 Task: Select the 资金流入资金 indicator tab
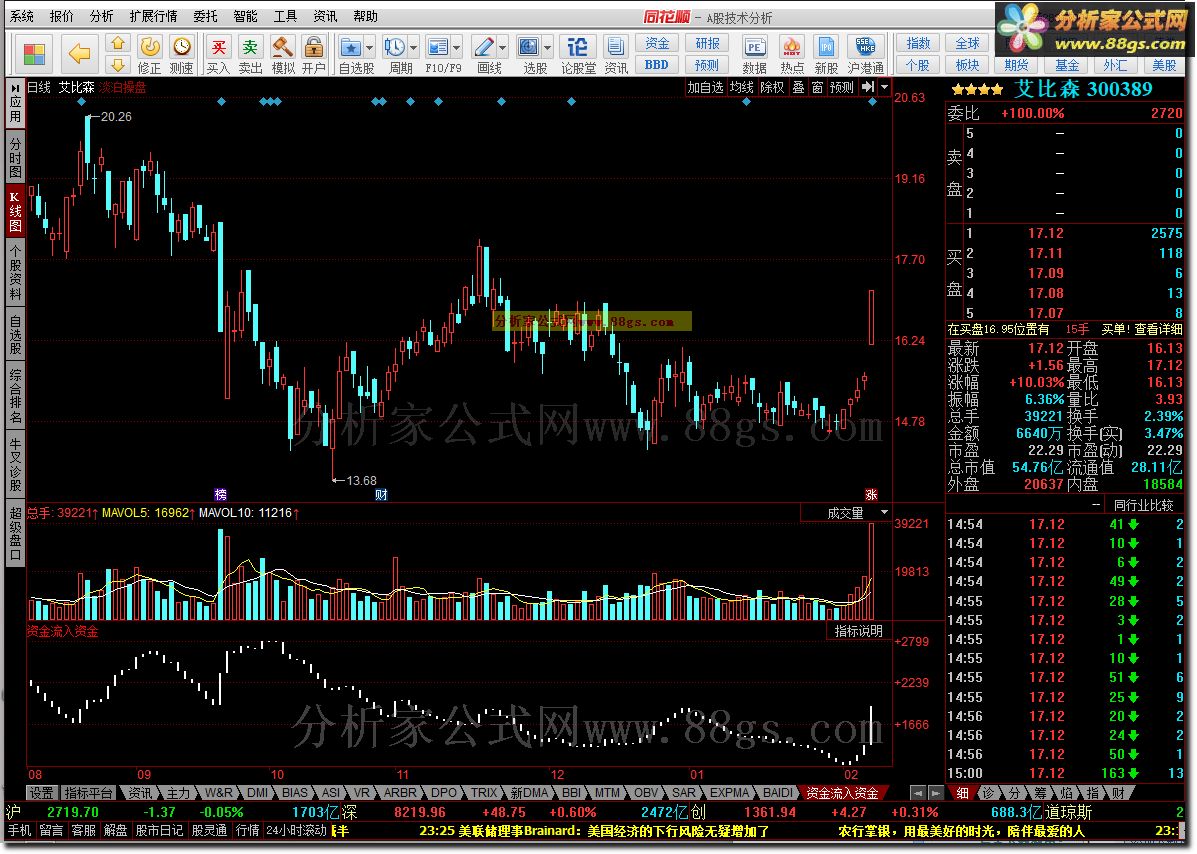click(842, 793)
